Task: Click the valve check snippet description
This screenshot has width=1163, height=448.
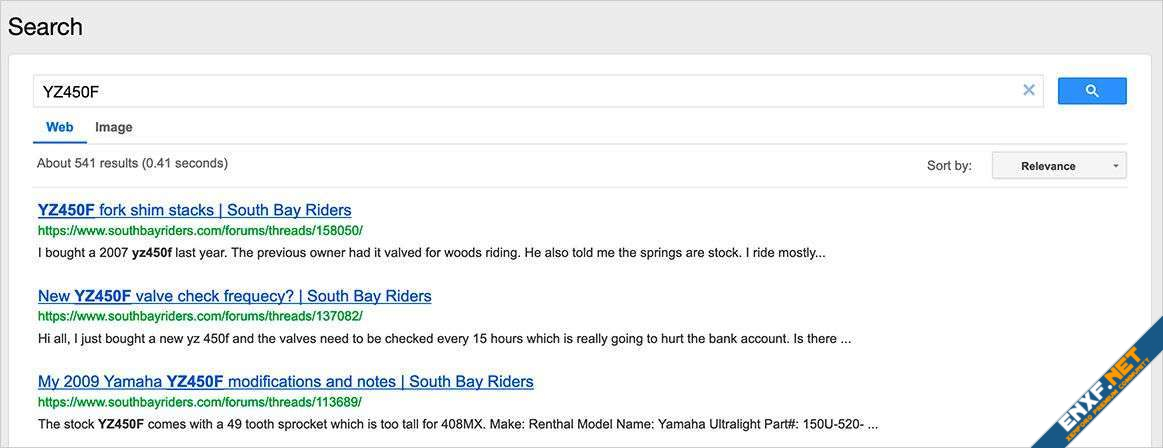Action: point(444,339)
